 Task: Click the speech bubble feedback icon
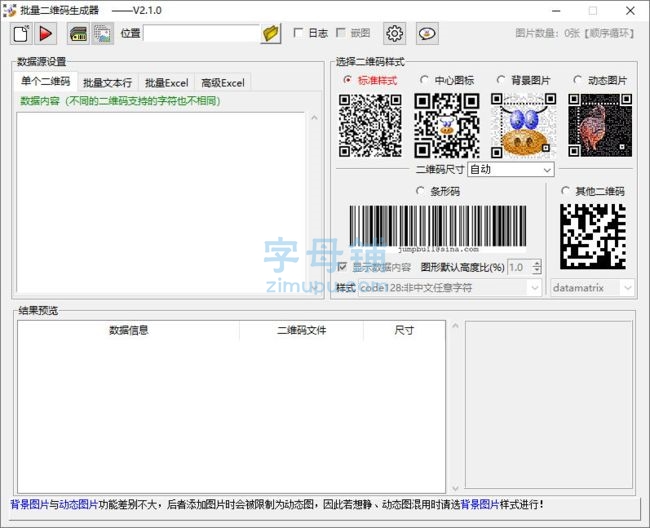427,33
